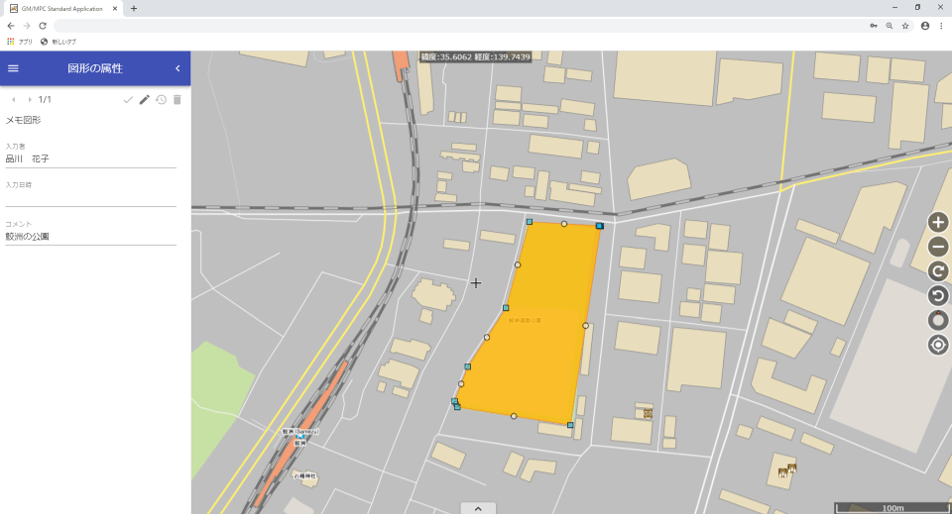Zoom in the map with plus button

tap(938, 222)
